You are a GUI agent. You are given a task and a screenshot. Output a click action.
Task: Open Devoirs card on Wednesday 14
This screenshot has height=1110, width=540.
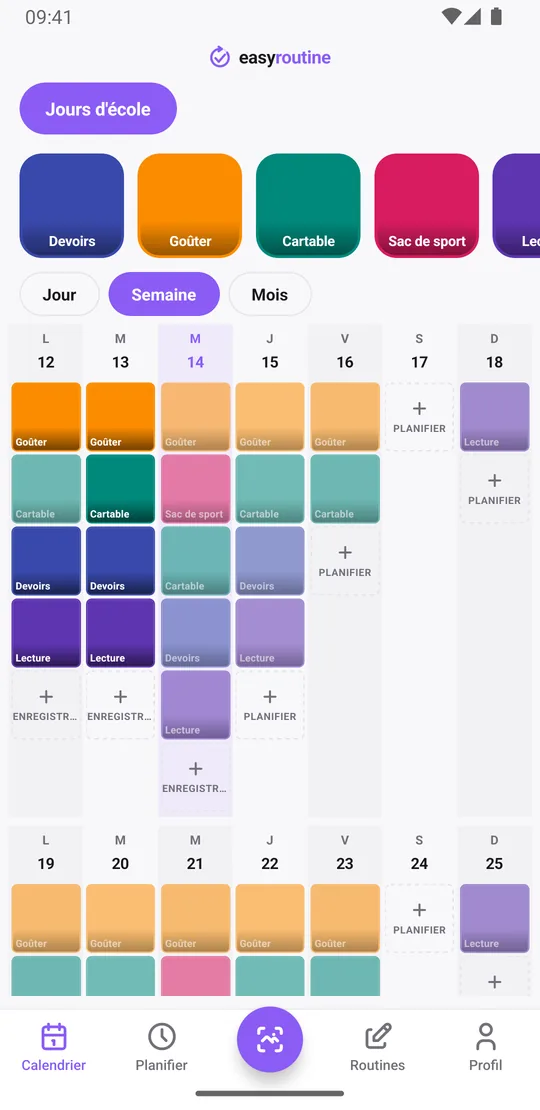coord(195,633)
